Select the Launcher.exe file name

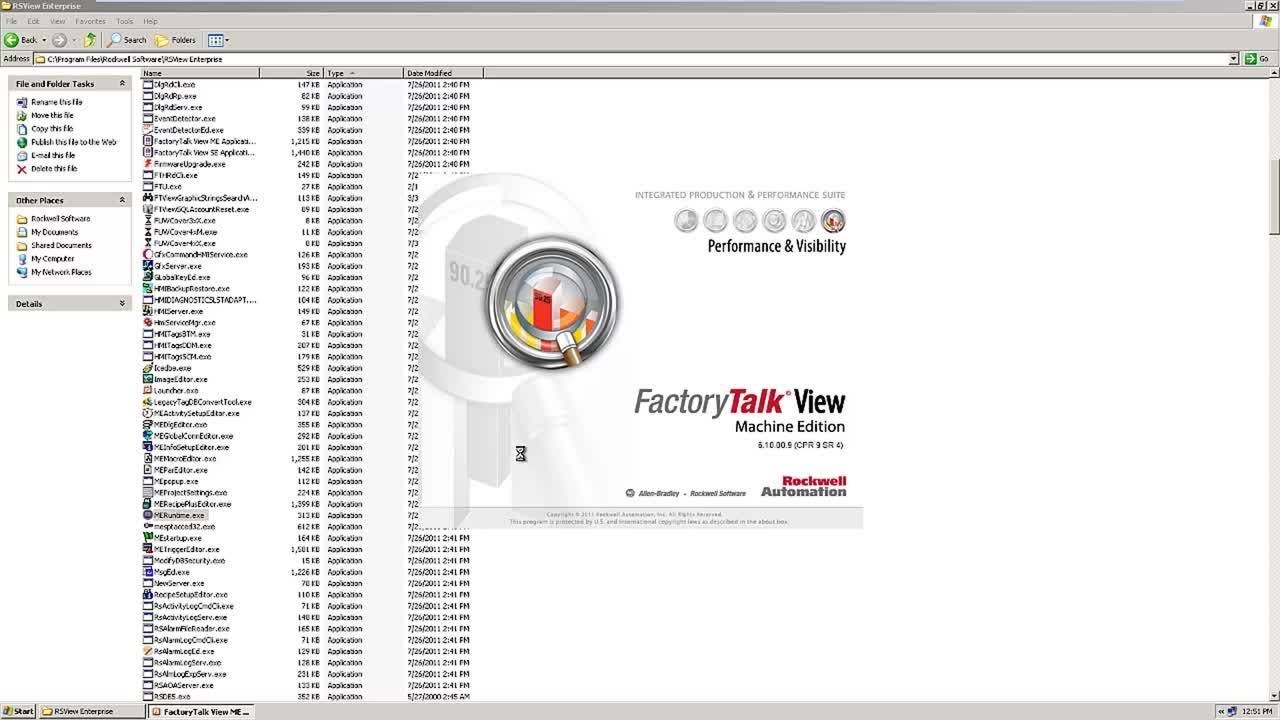176,391
